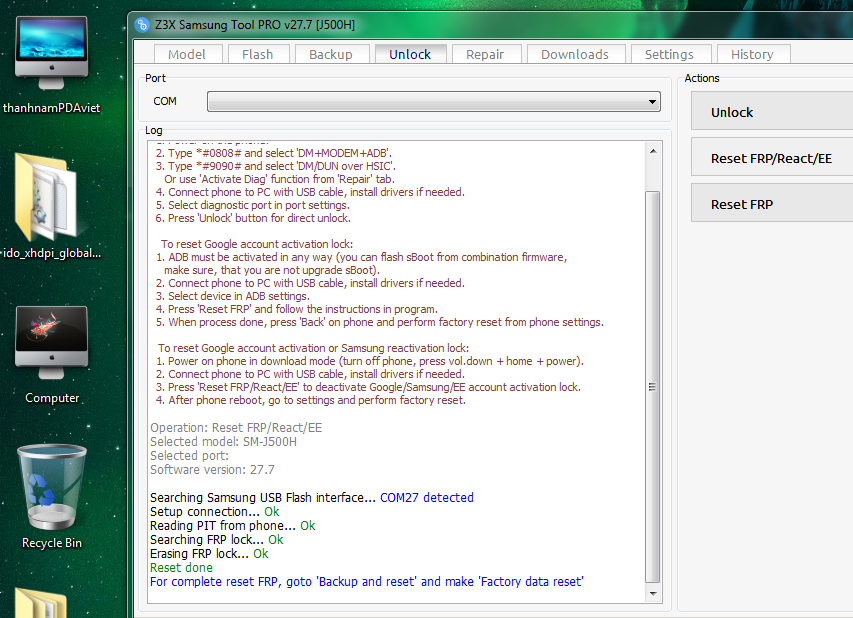This screenshot has width=853, height=618.
Task: Go to the Downloads tab
Action: (575, 54)
